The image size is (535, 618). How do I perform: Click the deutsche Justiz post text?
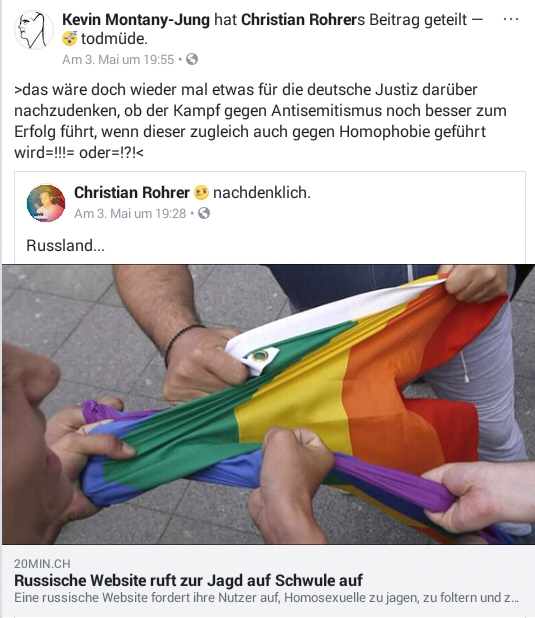[260, 121]
